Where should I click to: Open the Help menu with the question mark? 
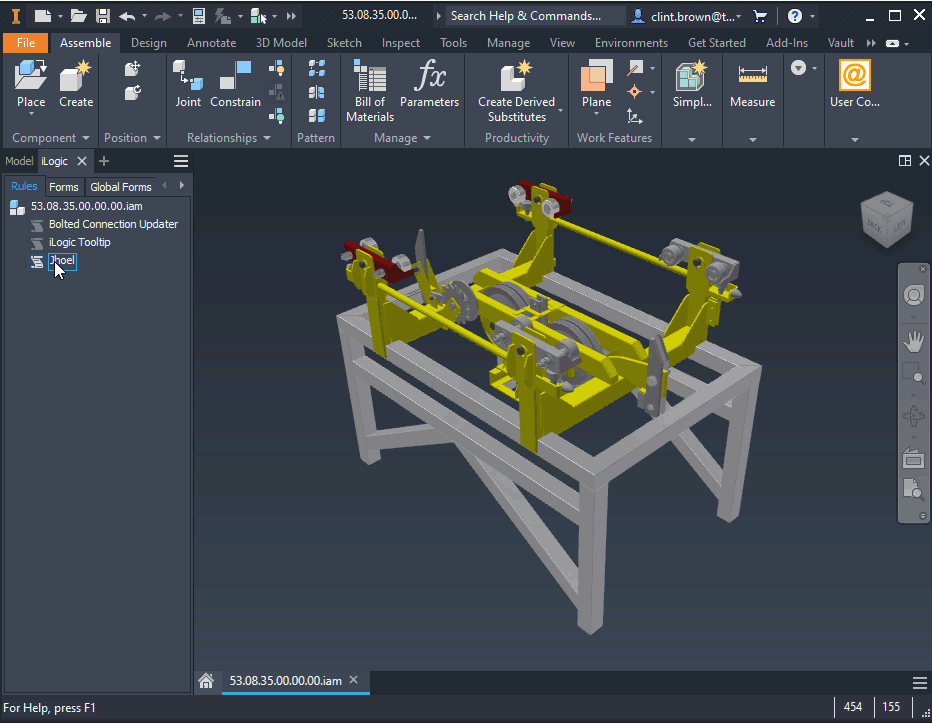(x=796, y=14)
